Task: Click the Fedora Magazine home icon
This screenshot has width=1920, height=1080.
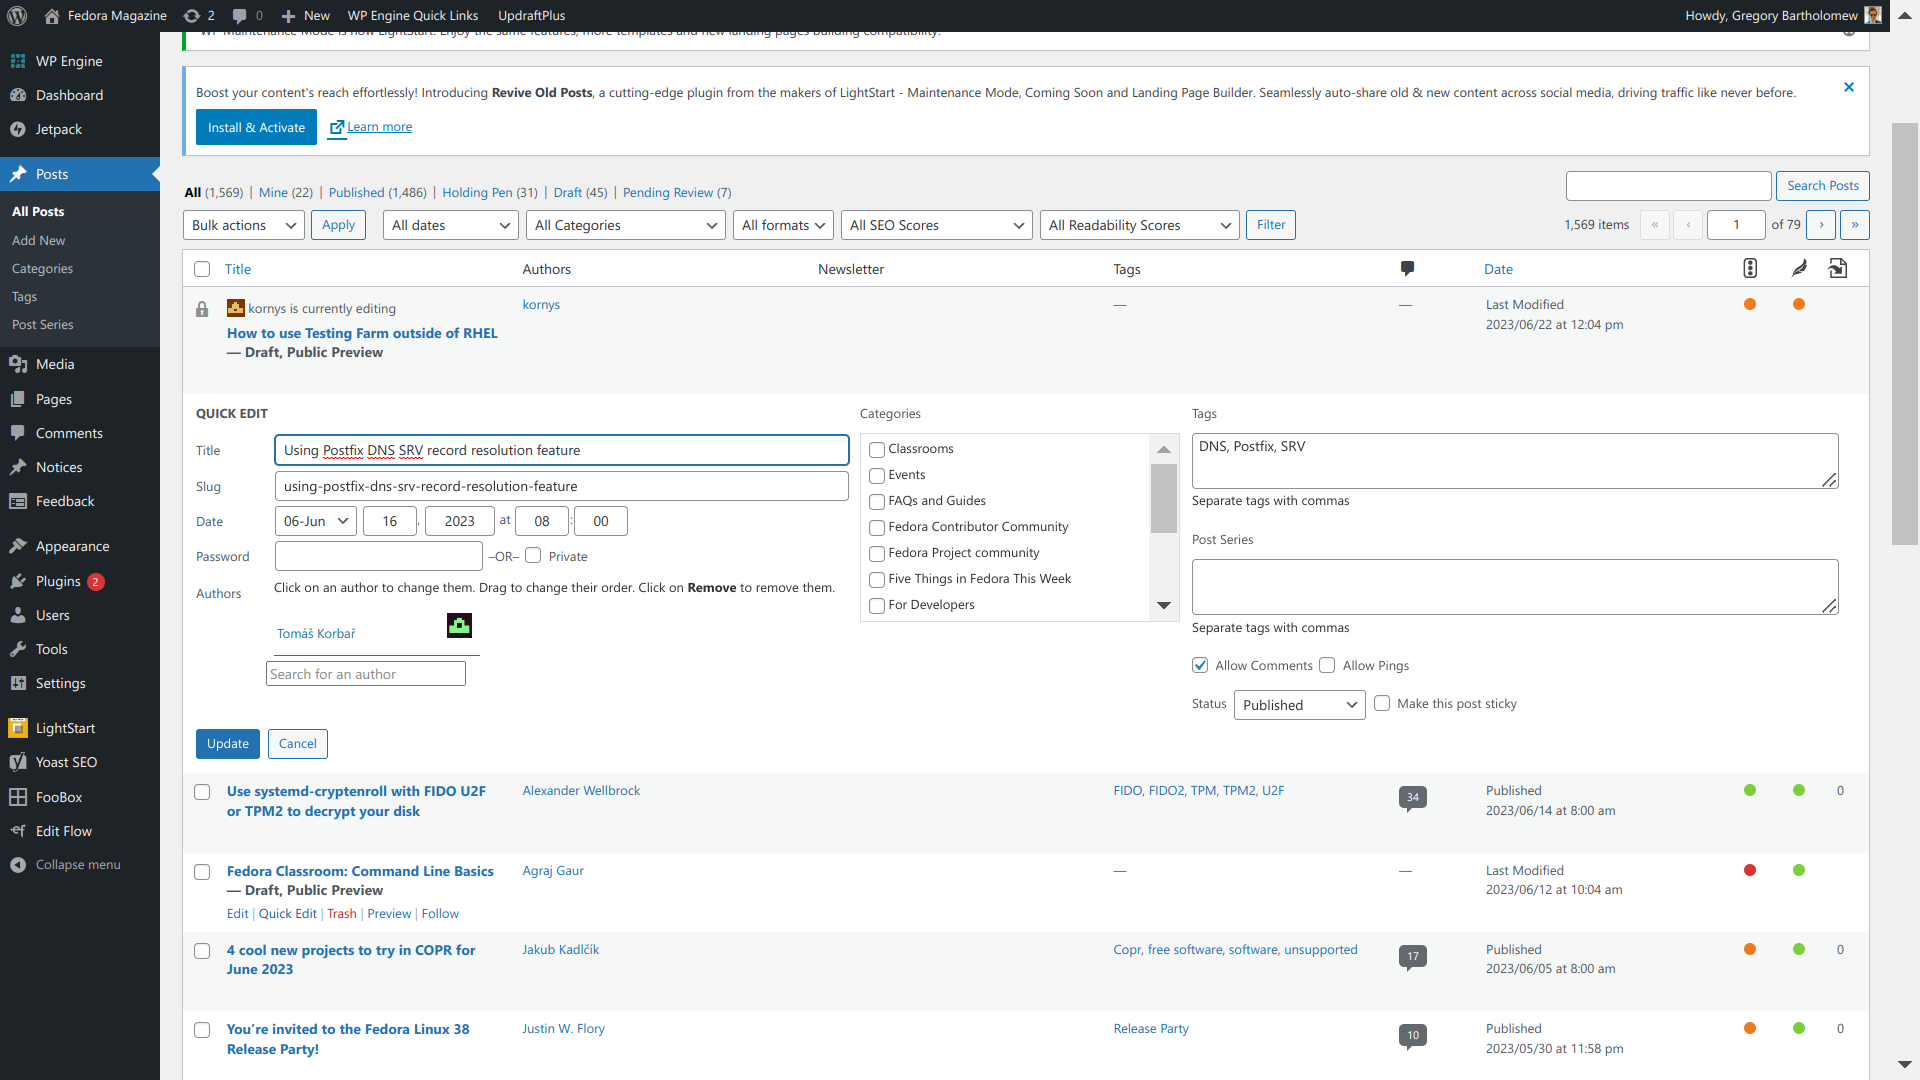Action: coord(52,15)
